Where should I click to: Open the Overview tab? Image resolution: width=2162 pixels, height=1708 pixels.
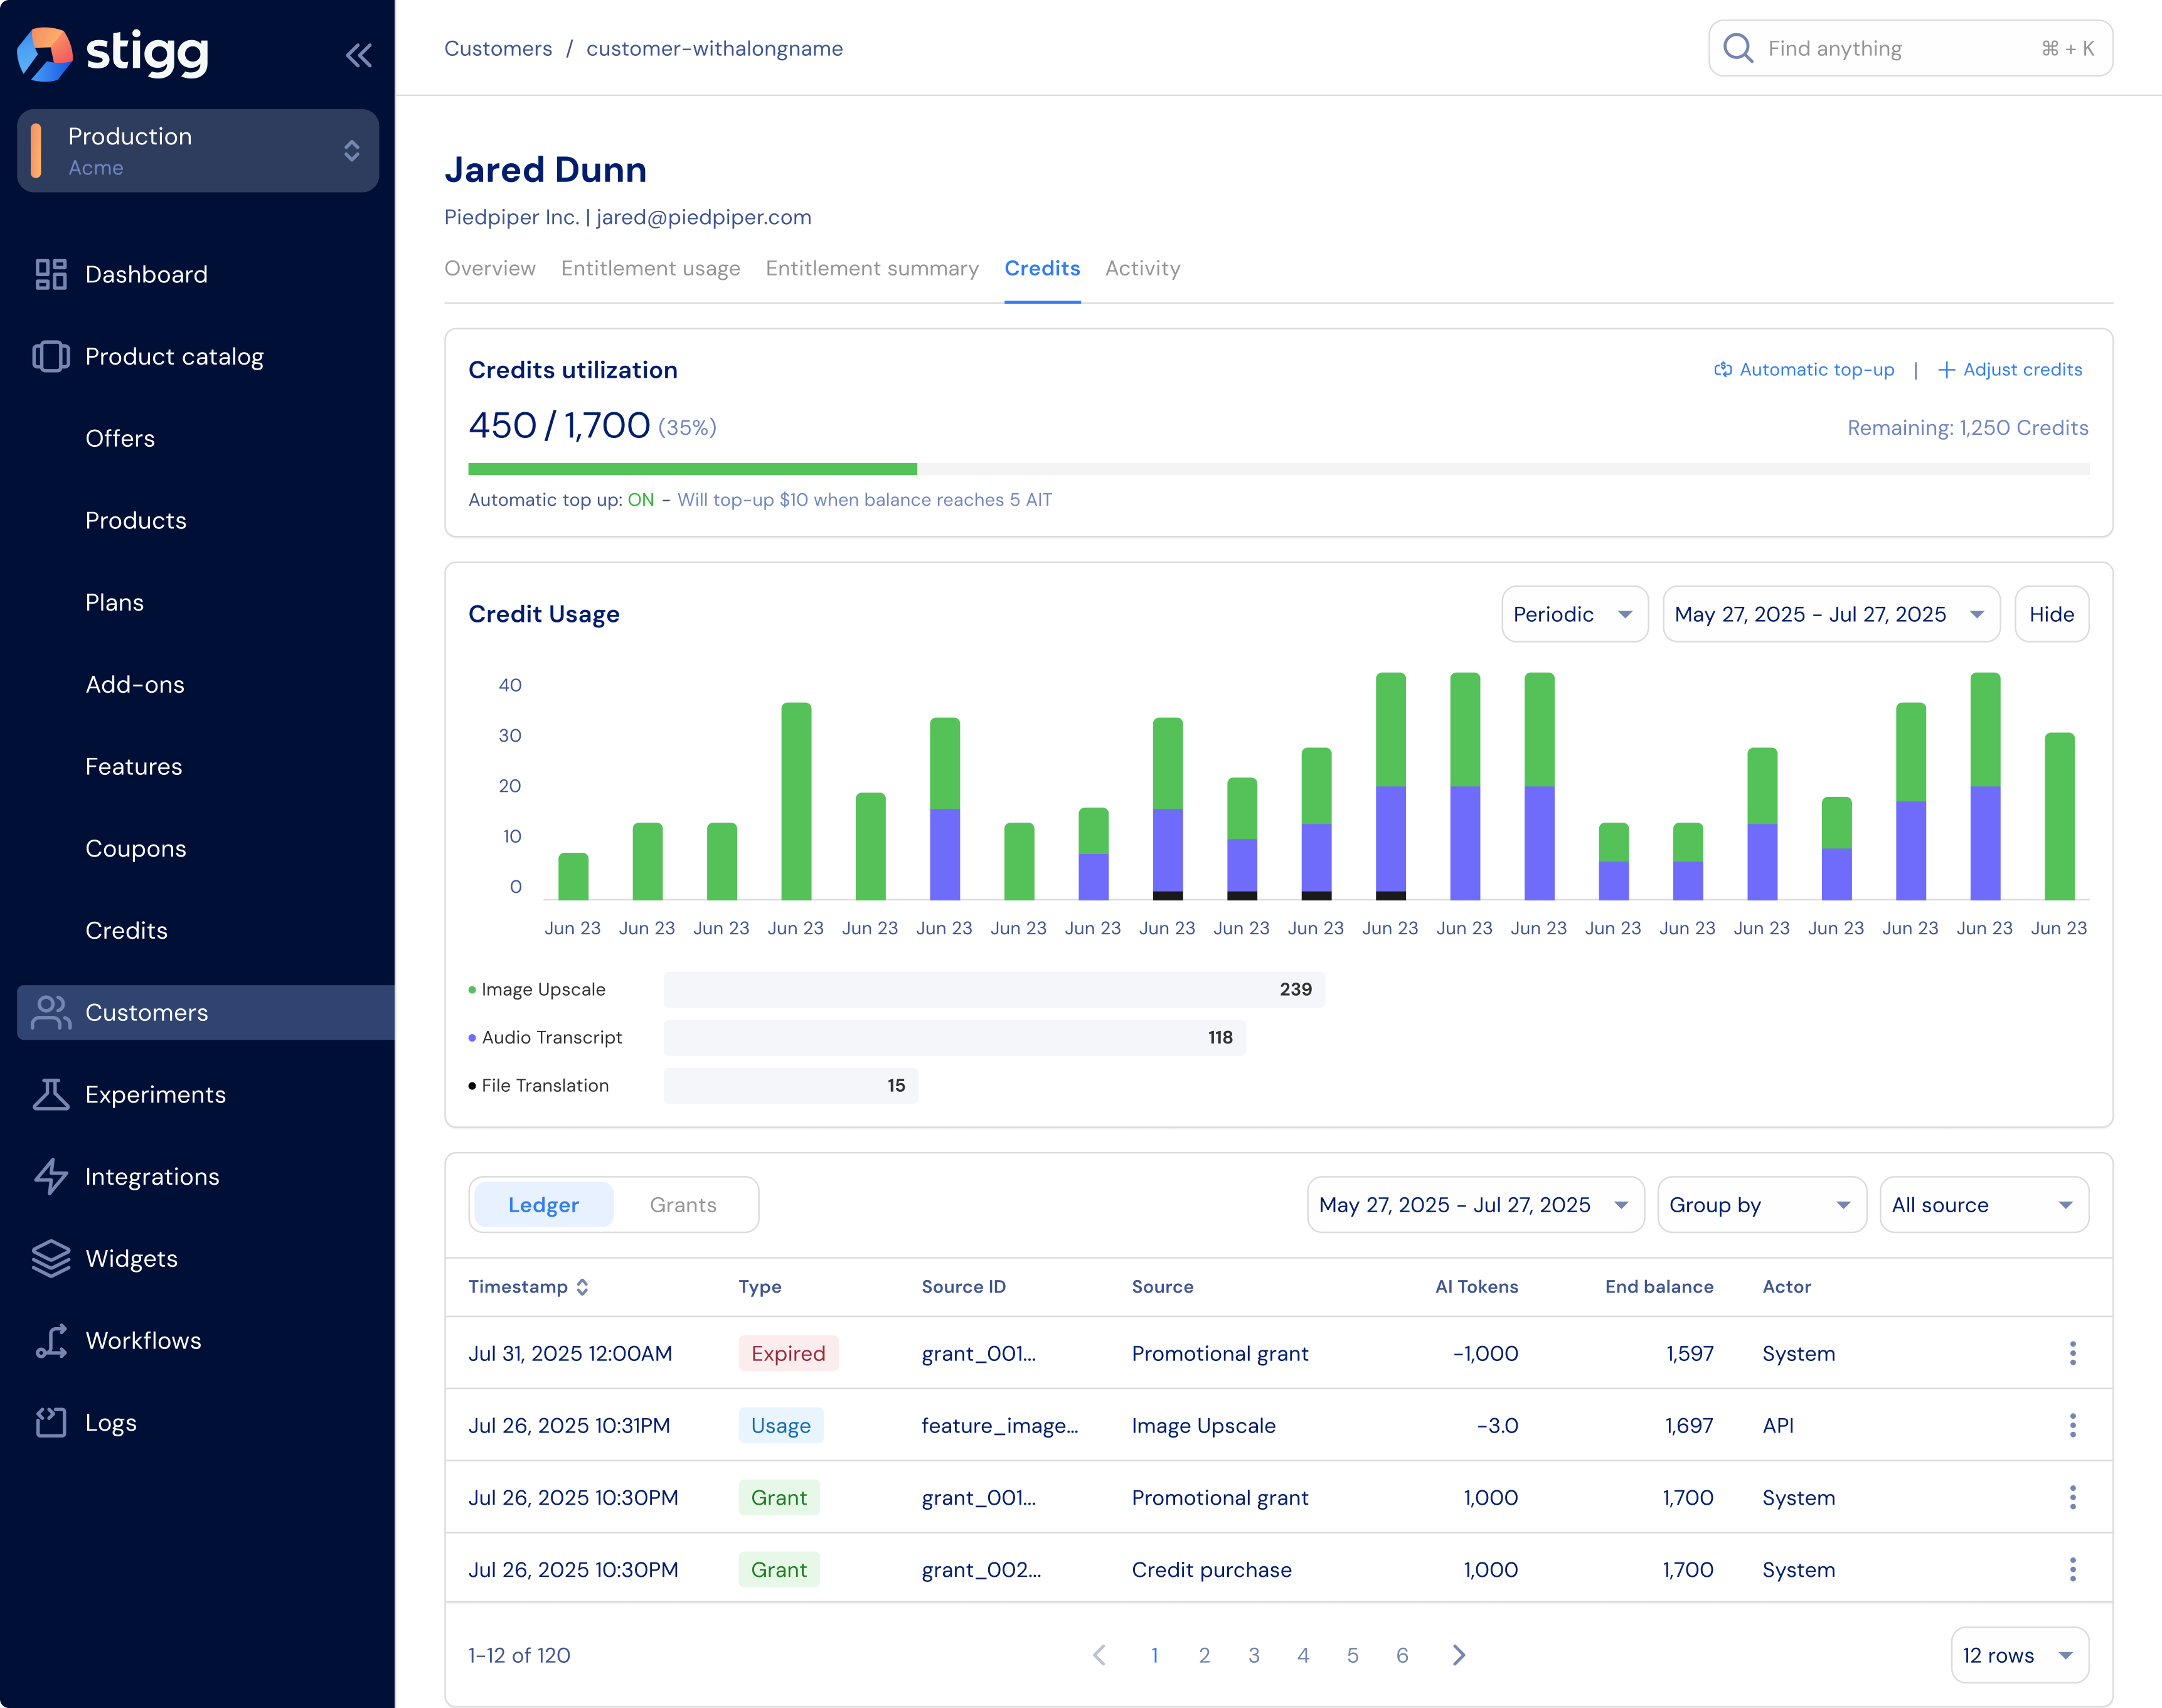[x=490, y=268]
